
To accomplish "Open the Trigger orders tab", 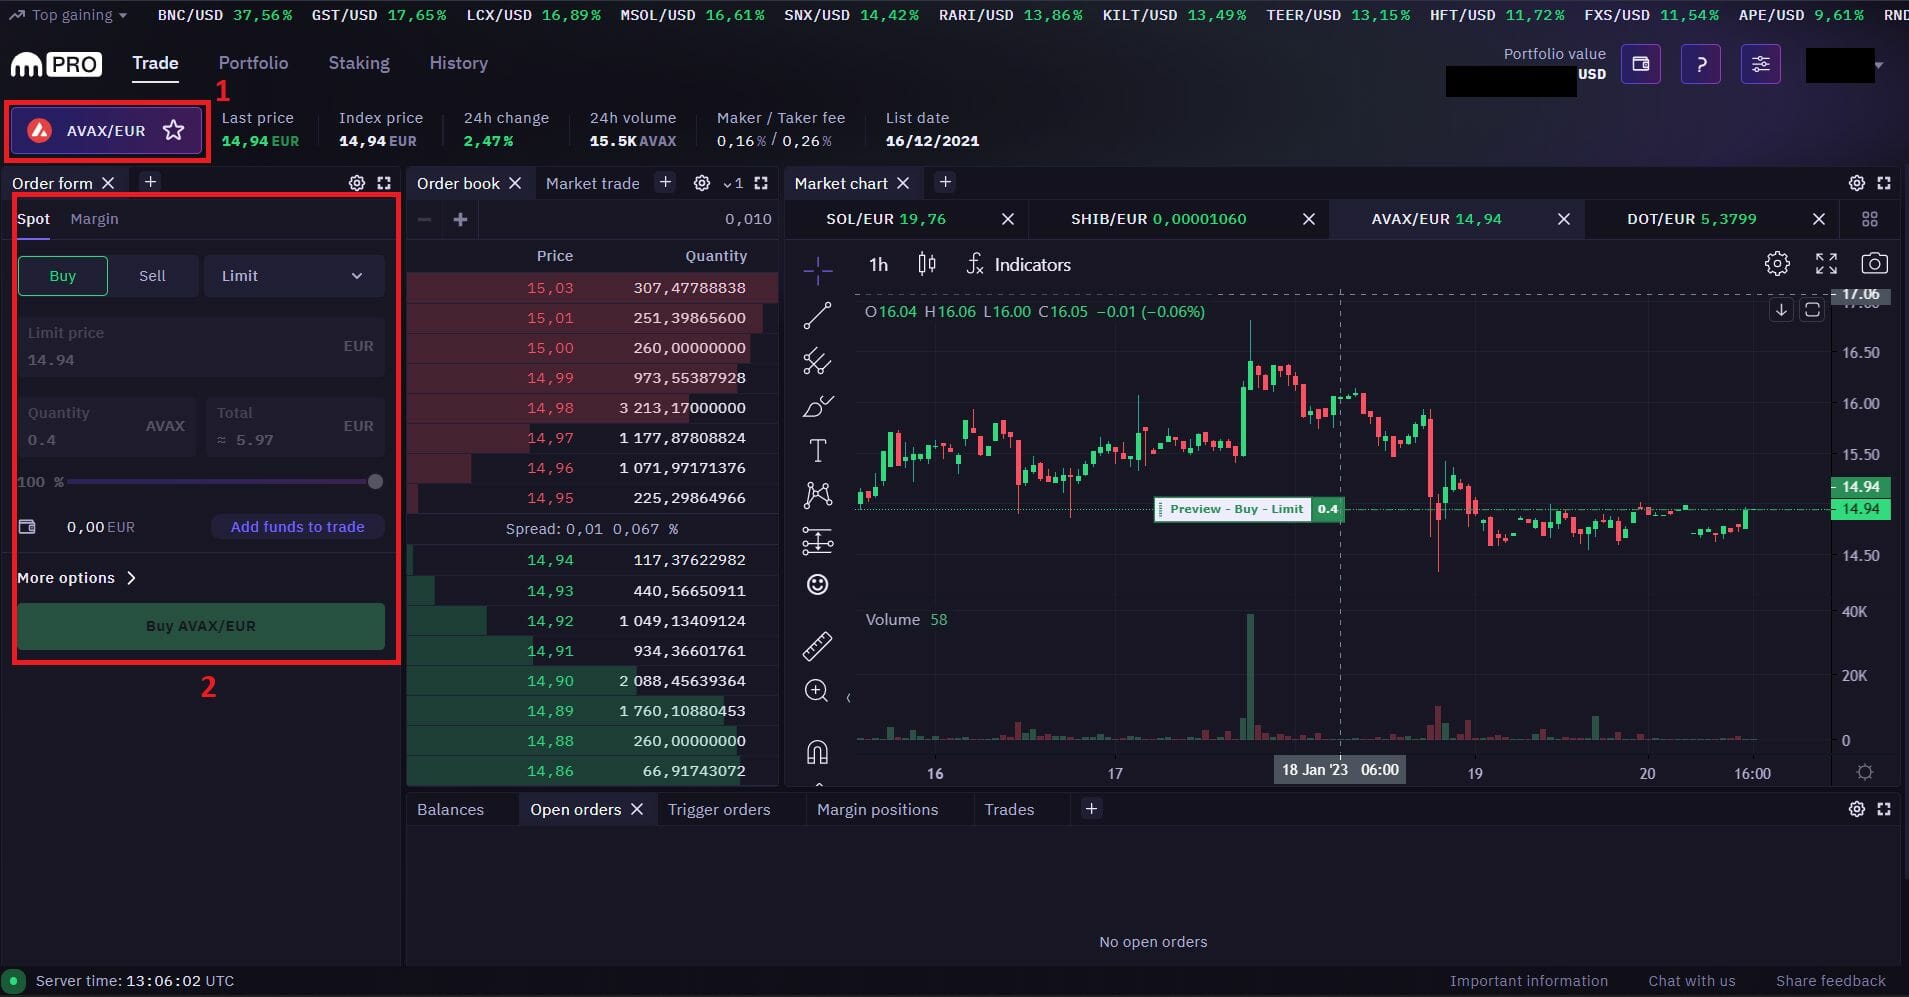I will coord(719,809).
